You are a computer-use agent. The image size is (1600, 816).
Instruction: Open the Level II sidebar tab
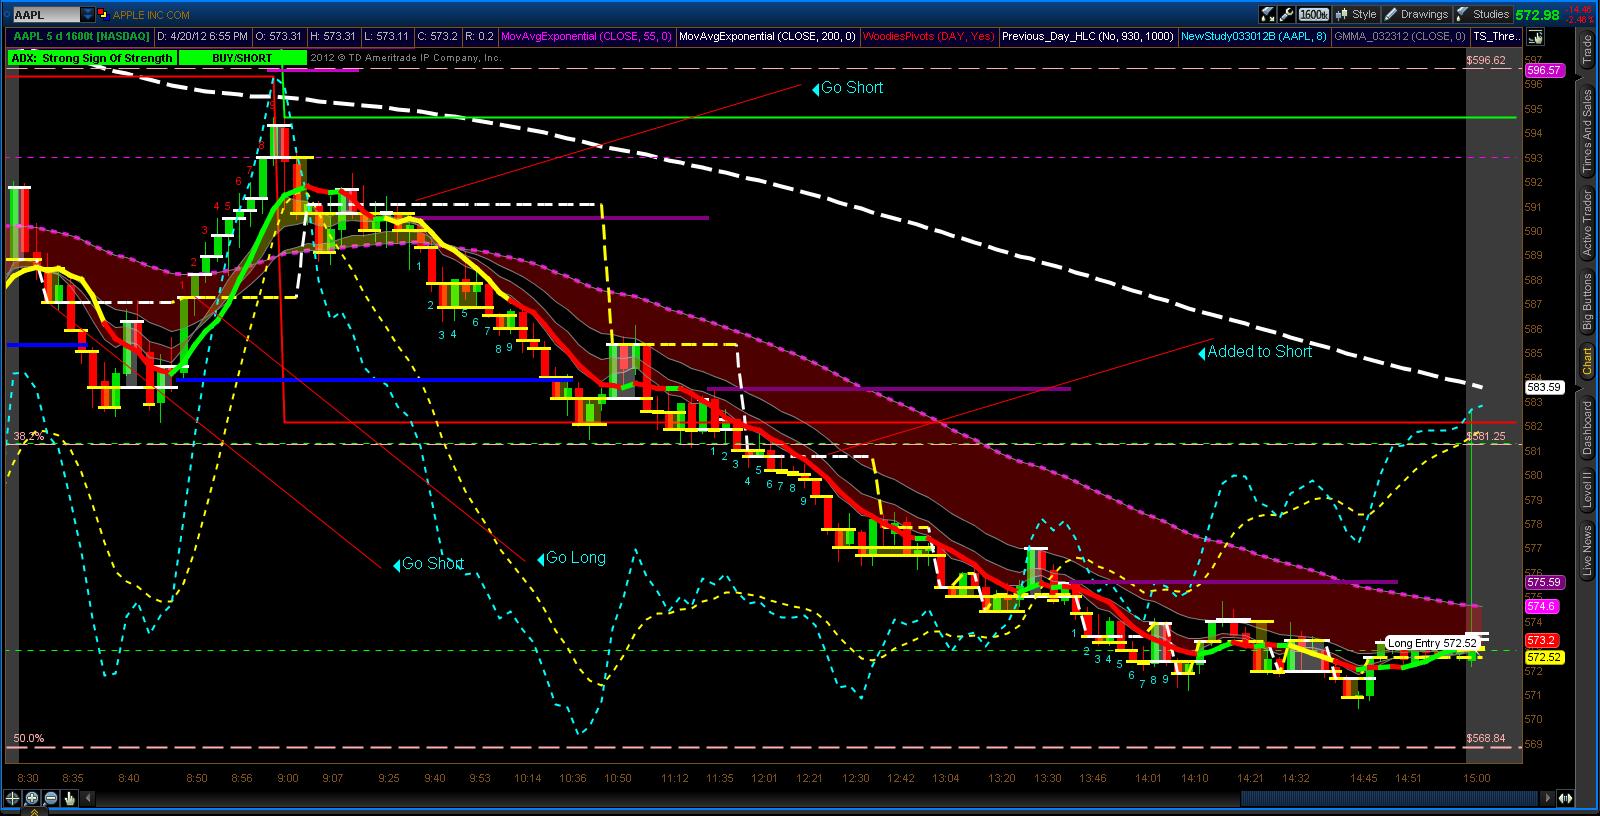coord(1587,491)
